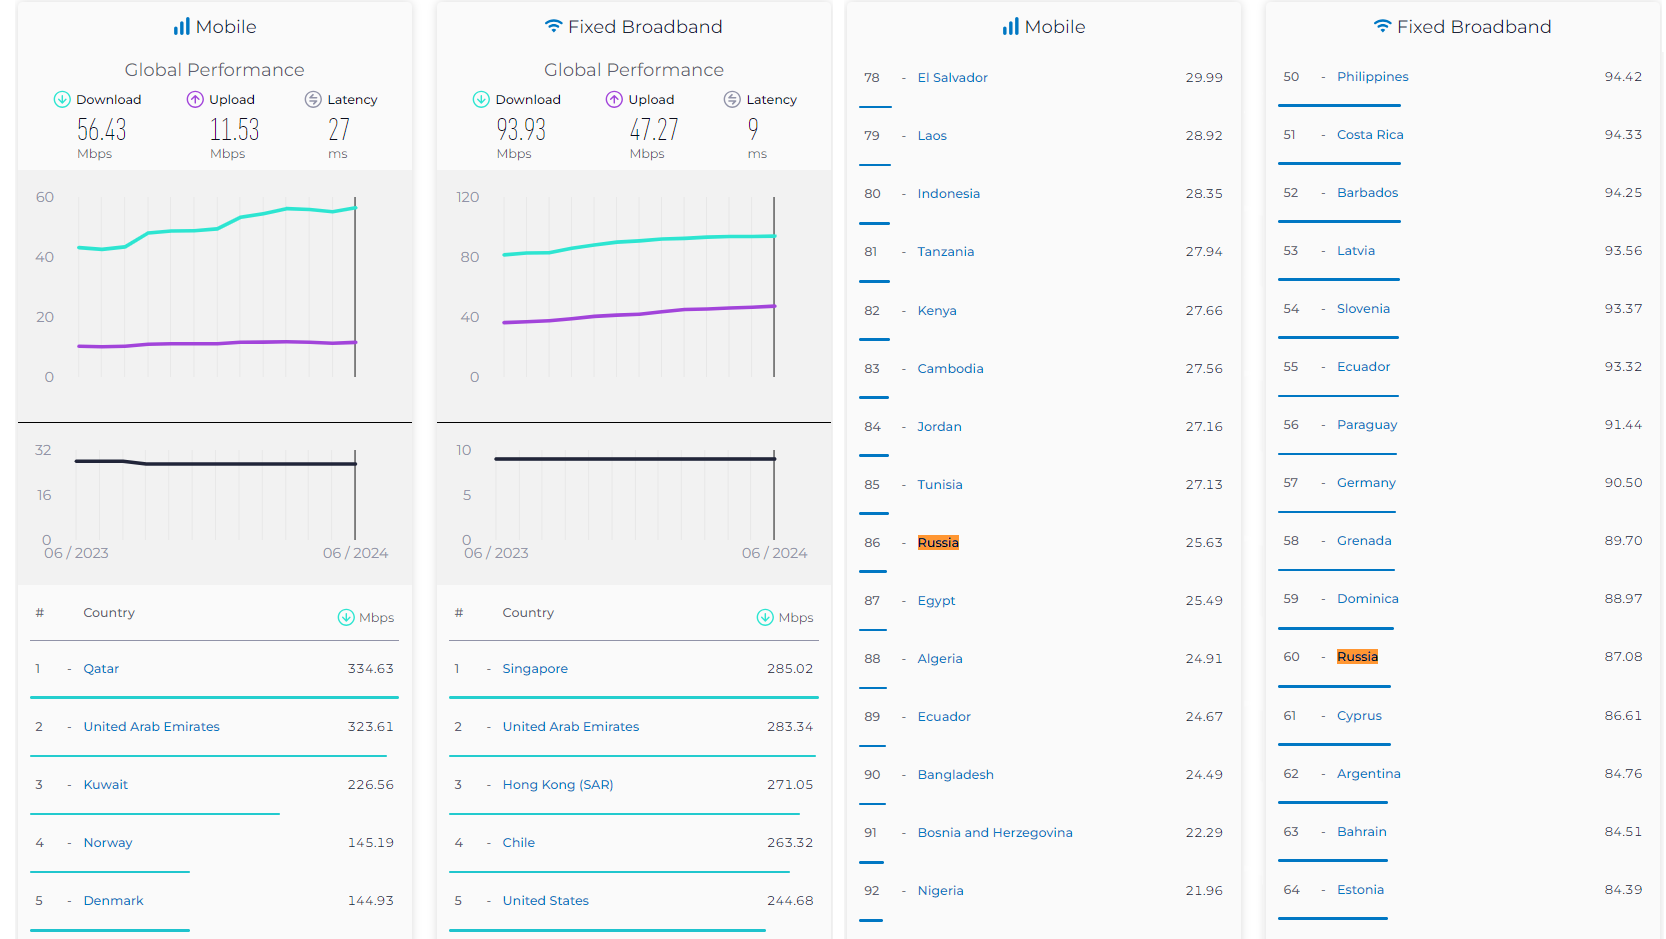Open the Chile country link

(519, 843)
